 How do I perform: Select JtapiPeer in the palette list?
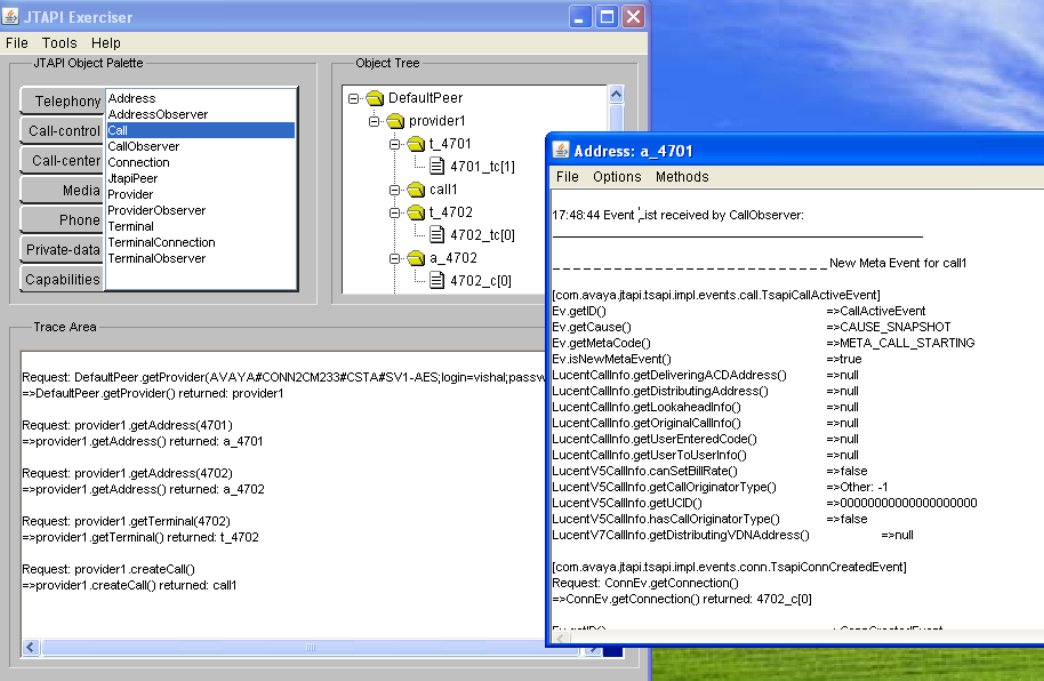coord(200,178)
